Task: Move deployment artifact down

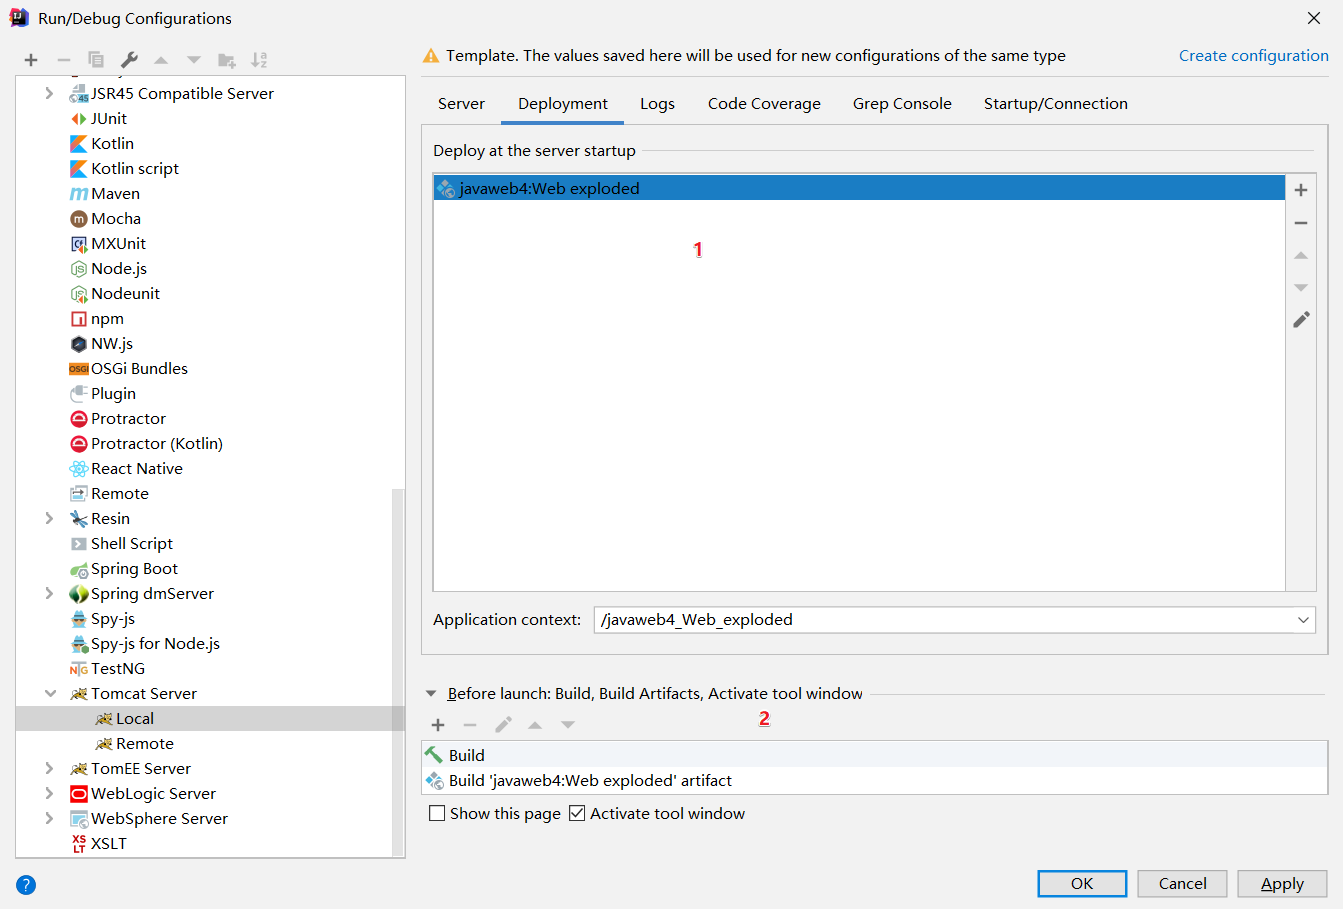Action: 1301,287
